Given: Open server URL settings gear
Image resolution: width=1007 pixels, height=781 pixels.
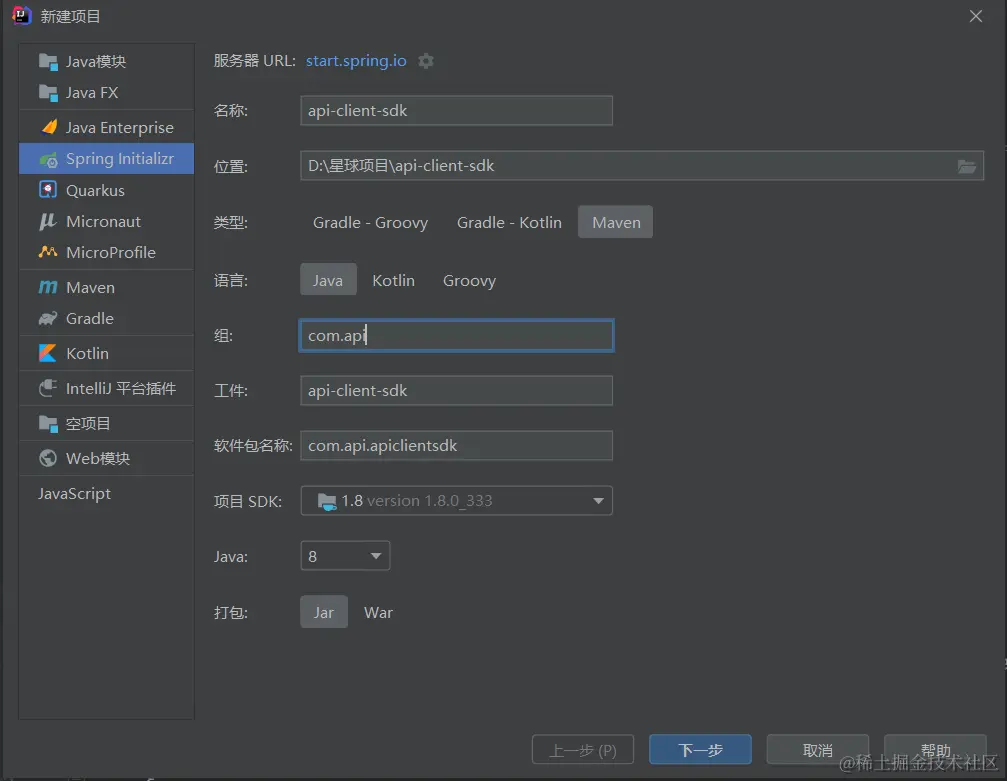Looking at the screenshot, I should (x=426, y=61).
